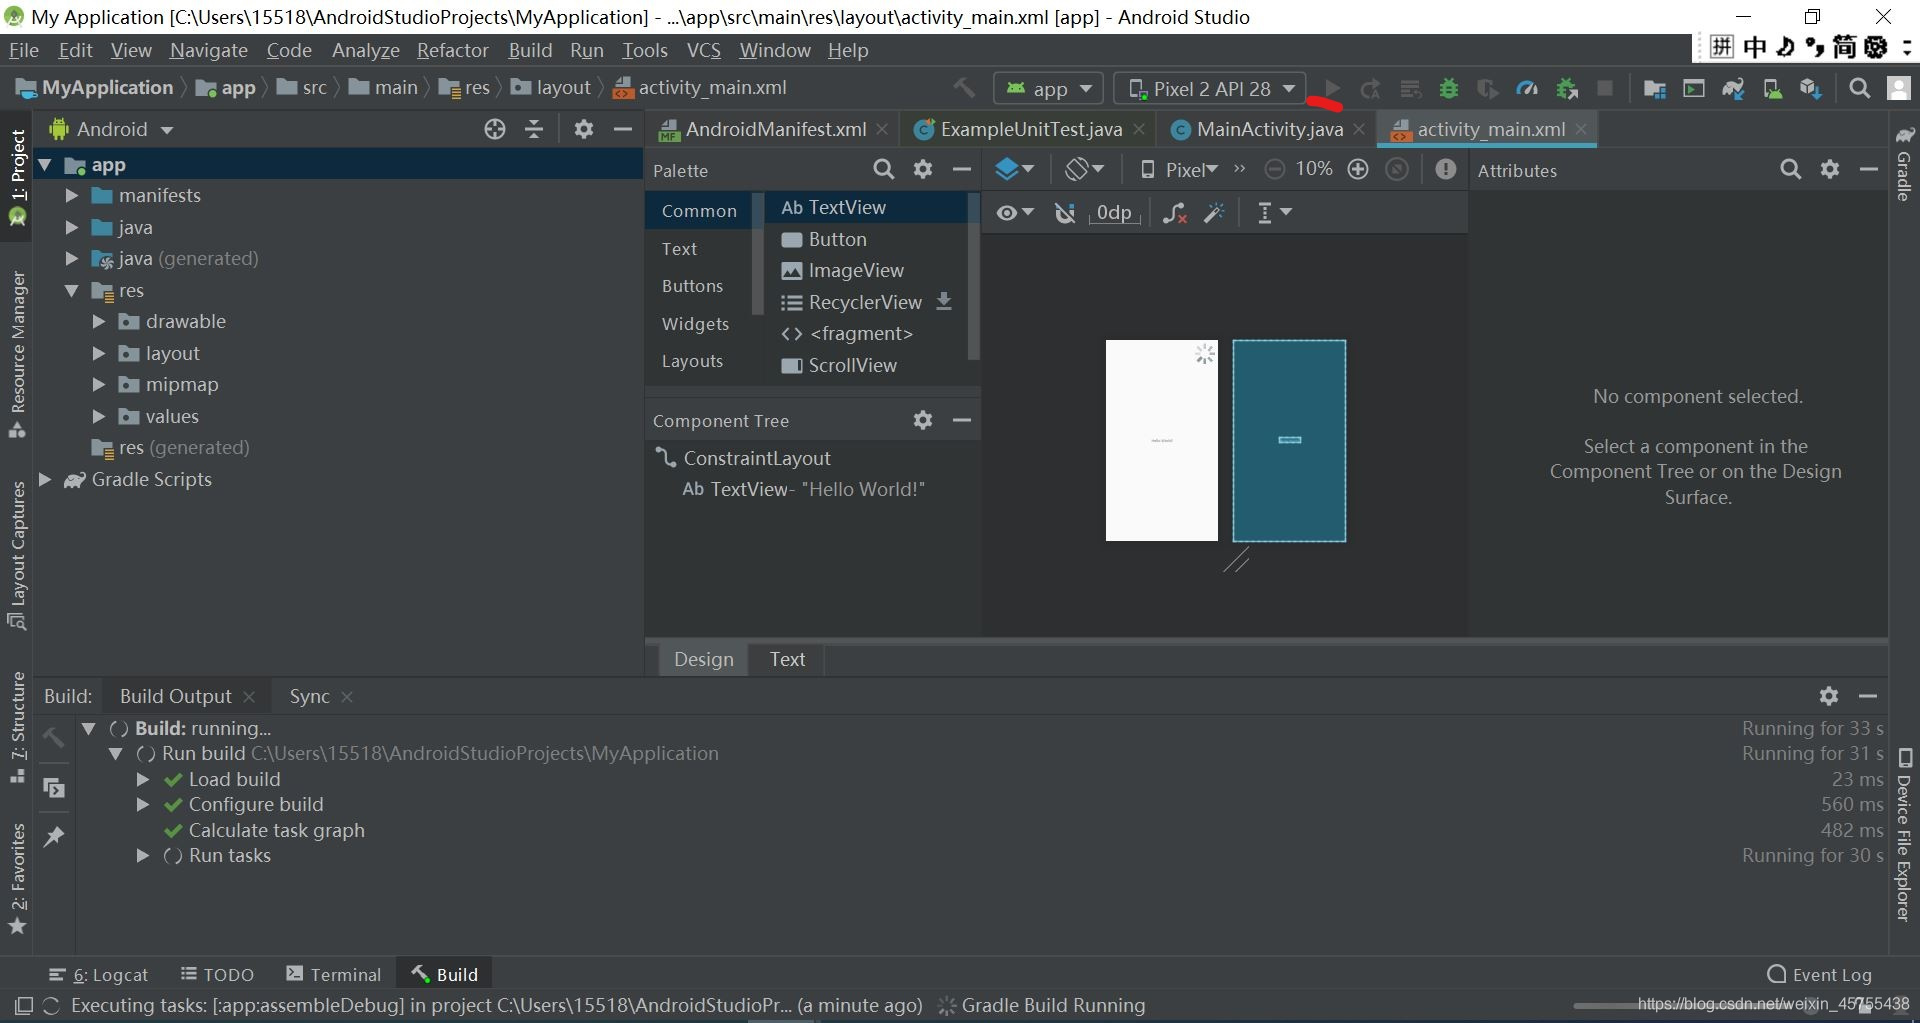Open the design surface layers dropdown
This screenshot has height=1023, width=1920.
point(1014,170)
